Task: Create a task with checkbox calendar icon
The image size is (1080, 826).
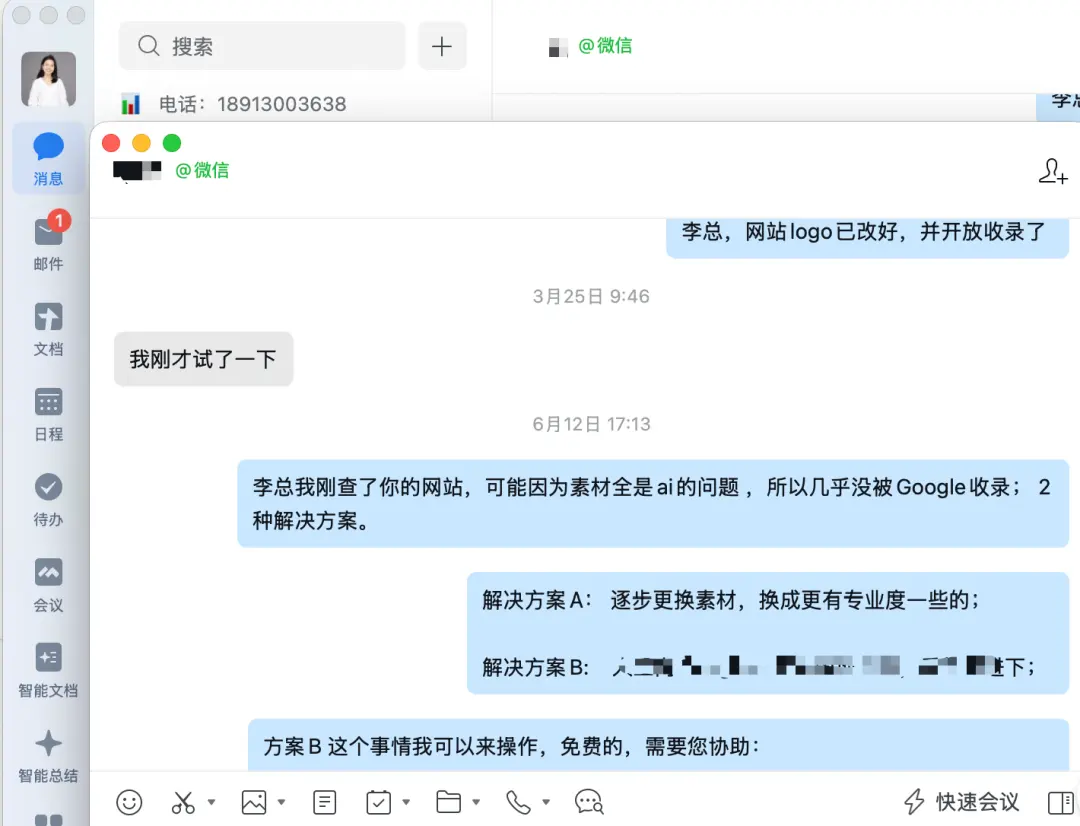Action: pyautogui.click(x=379, y=802)
